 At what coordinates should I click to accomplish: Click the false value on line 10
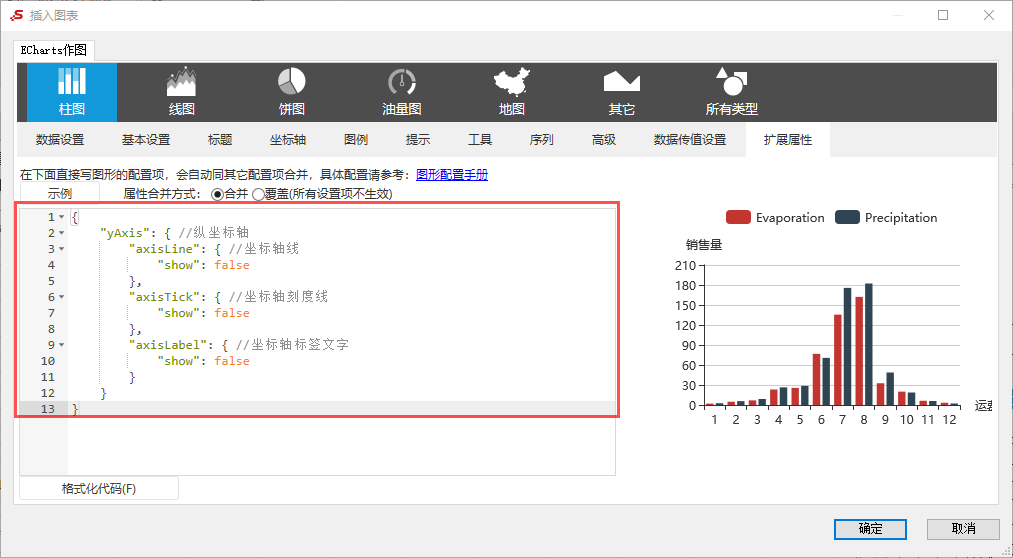coord(232,362)
